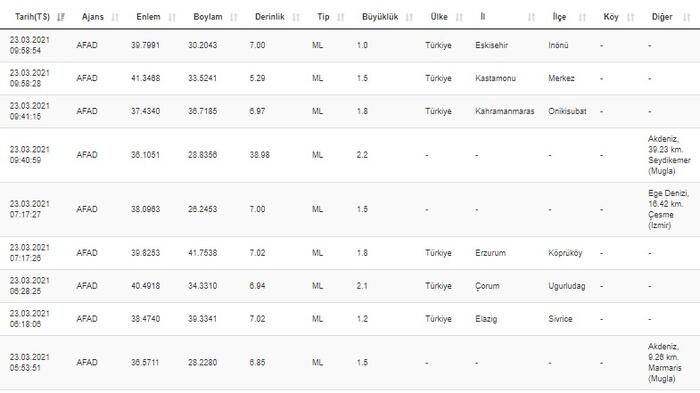Select the Büyüklük column header text
700x393 pixels.
click(x=380, y=17)
